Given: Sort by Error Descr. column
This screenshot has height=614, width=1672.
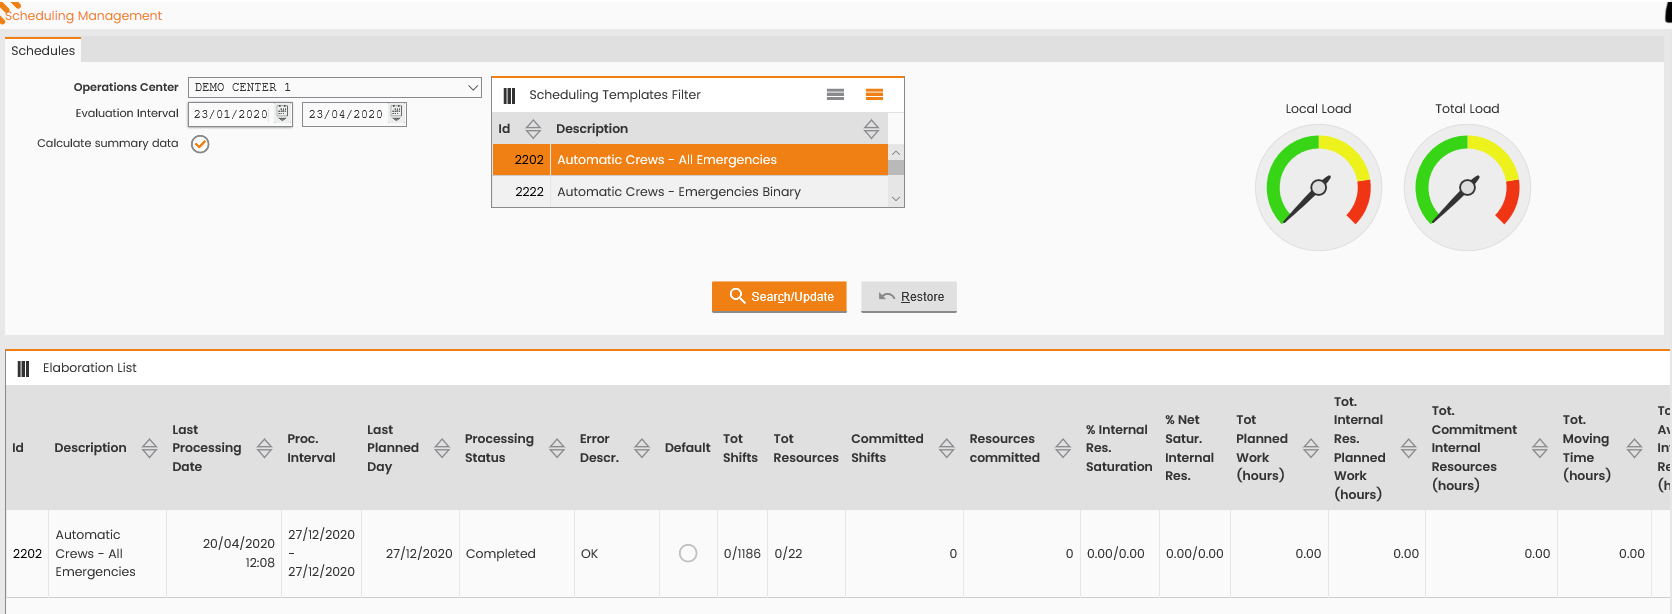Looking at the screenshot, I should click(642, 448).
